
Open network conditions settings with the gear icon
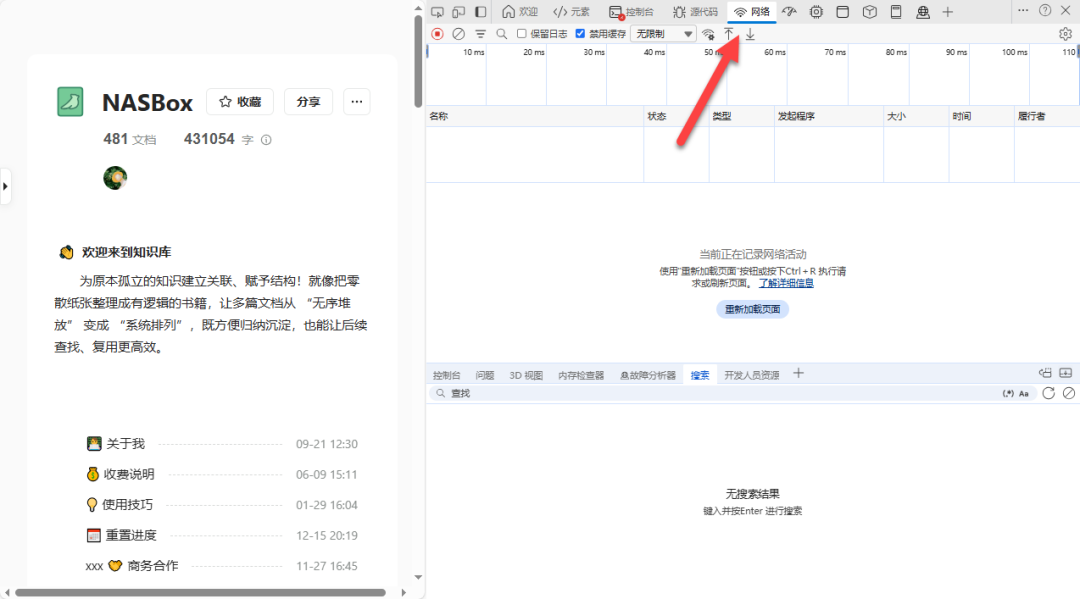tap(1065, 33)
